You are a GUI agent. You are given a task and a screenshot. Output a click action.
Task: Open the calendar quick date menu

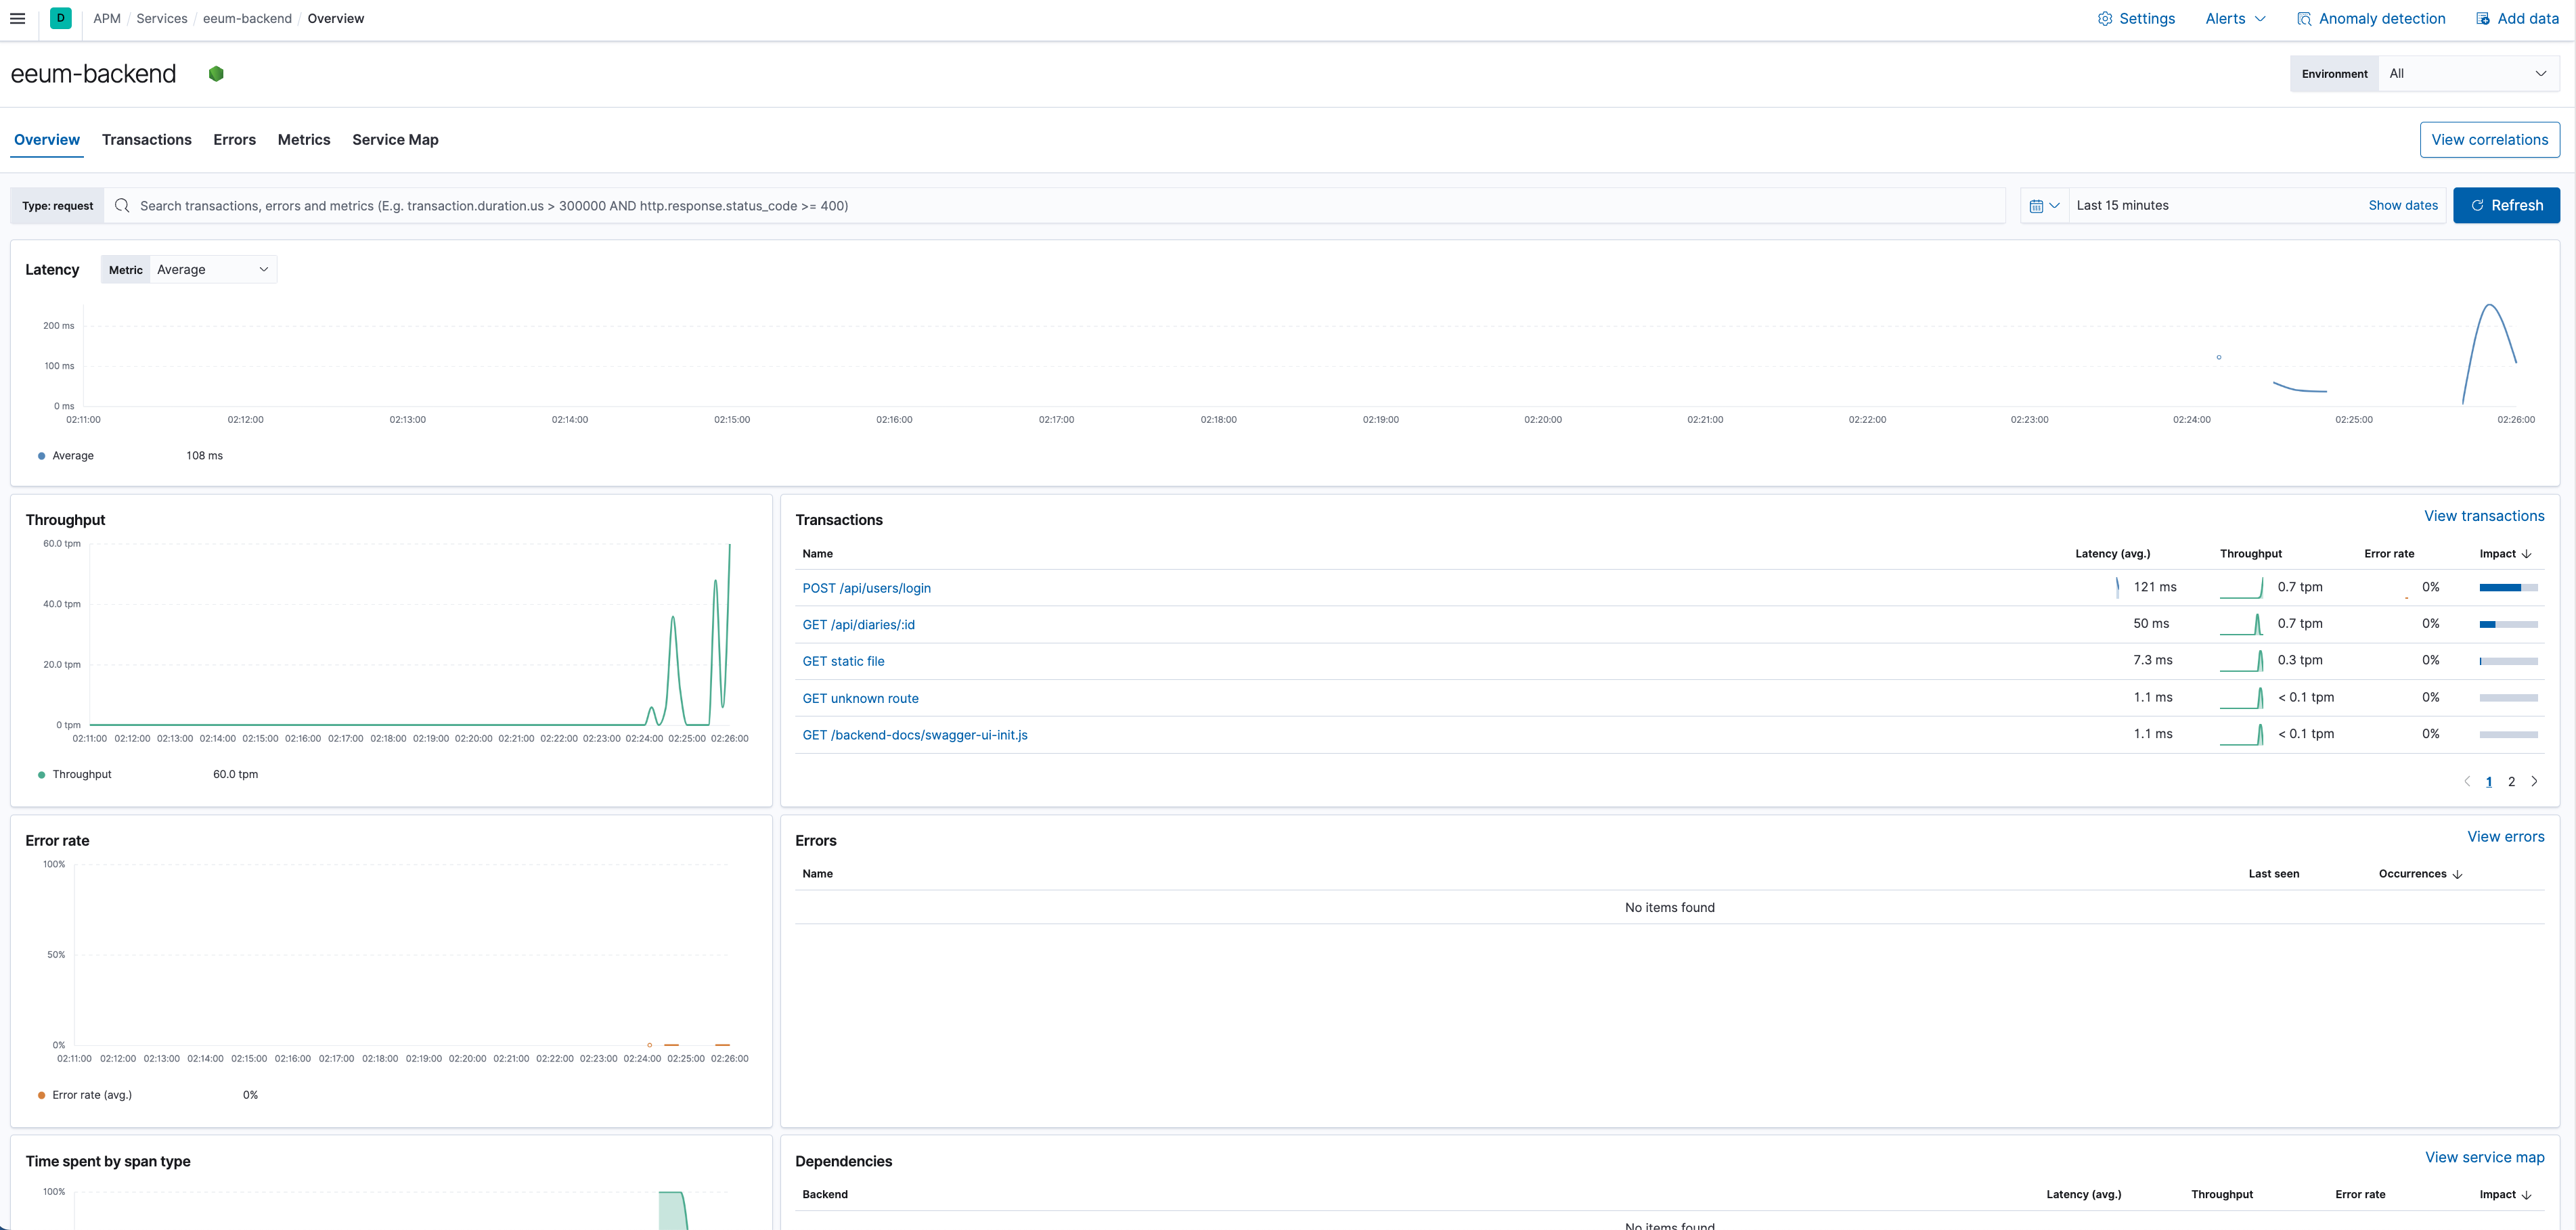coord(2043,205)
